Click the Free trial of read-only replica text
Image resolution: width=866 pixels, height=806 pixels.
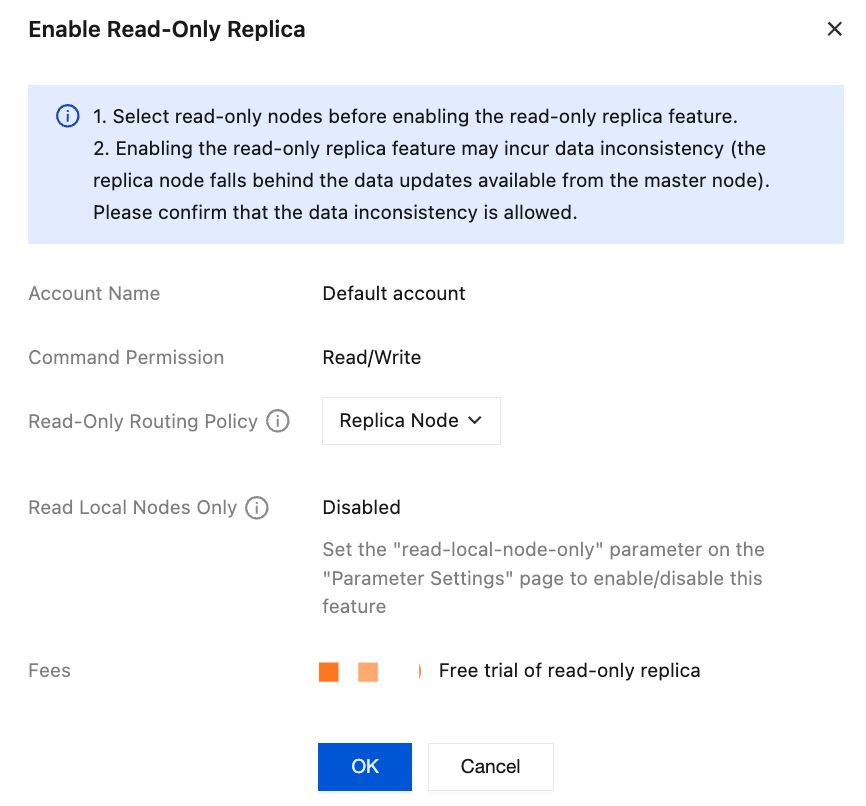coord(569,671)
